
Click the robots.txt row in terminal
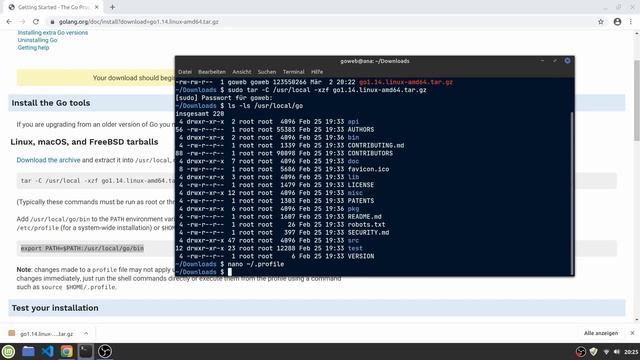(x=281, y=224)
